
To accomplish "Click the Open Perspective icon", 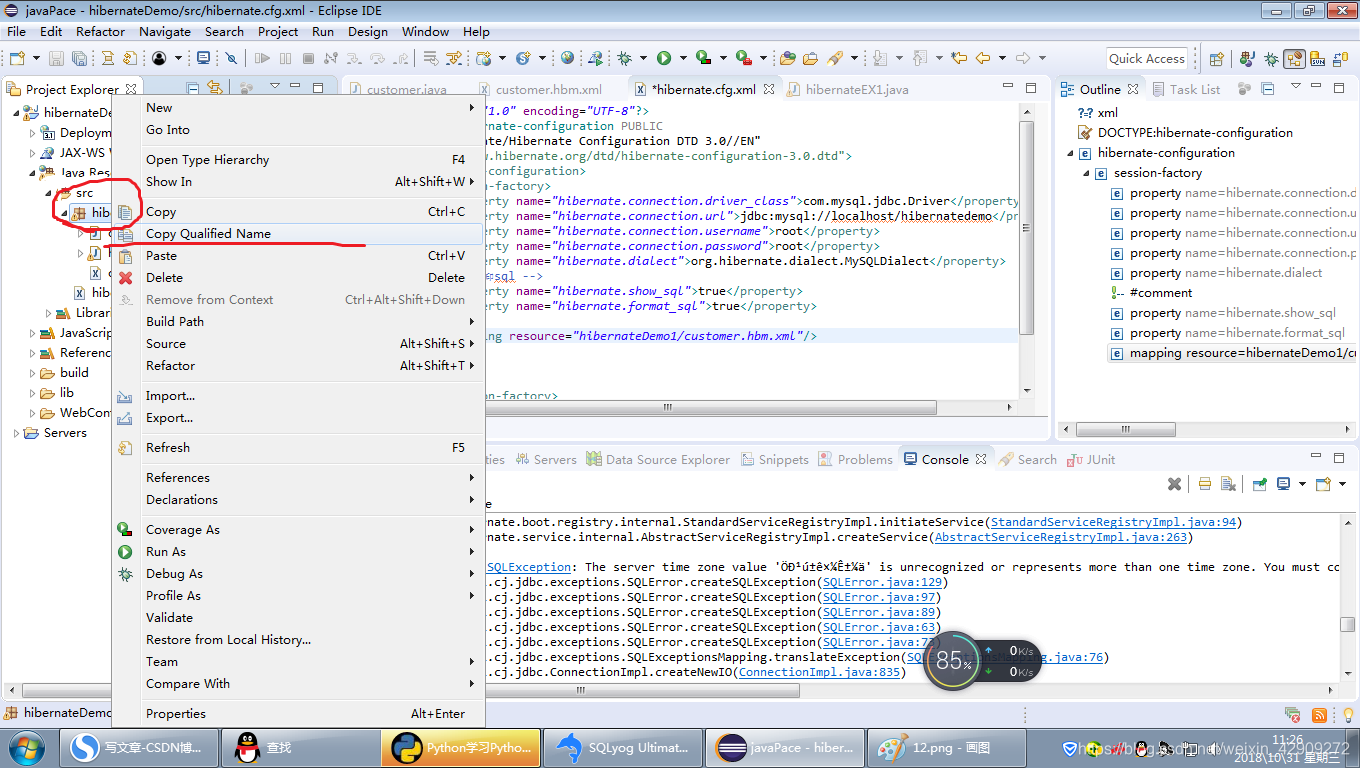I will pyautogui.click(x=1216, y=59).
